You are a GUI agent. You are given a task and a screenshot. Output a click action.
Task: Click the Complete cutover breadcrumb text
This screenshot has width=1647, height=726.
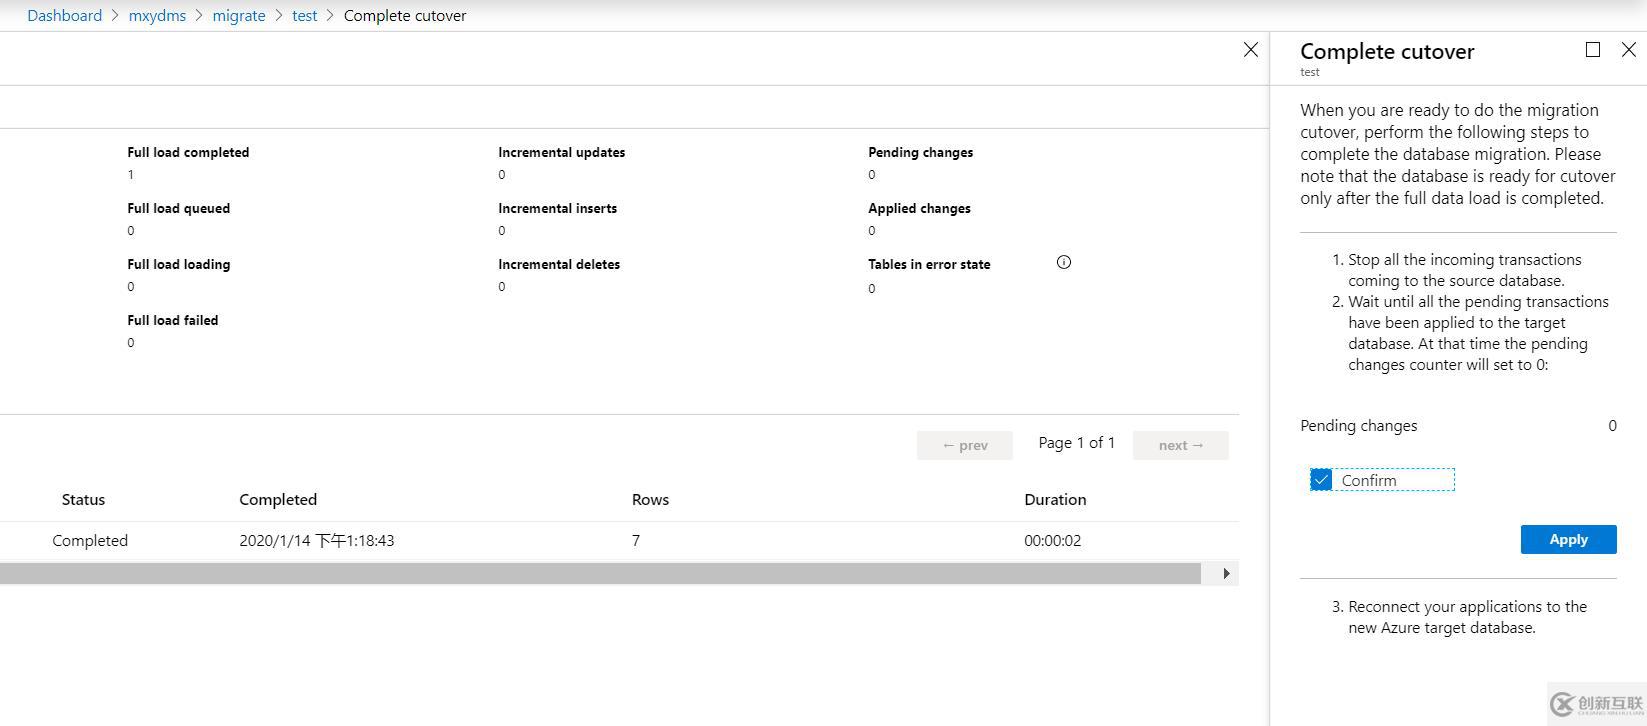[x=405, y=15]
